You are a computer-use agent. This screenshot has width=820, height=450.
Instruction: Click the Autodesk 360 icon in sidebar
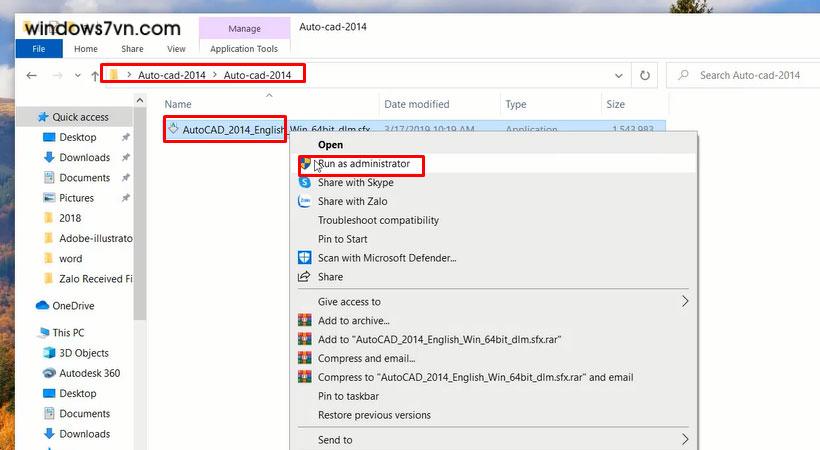click(50, 373)
